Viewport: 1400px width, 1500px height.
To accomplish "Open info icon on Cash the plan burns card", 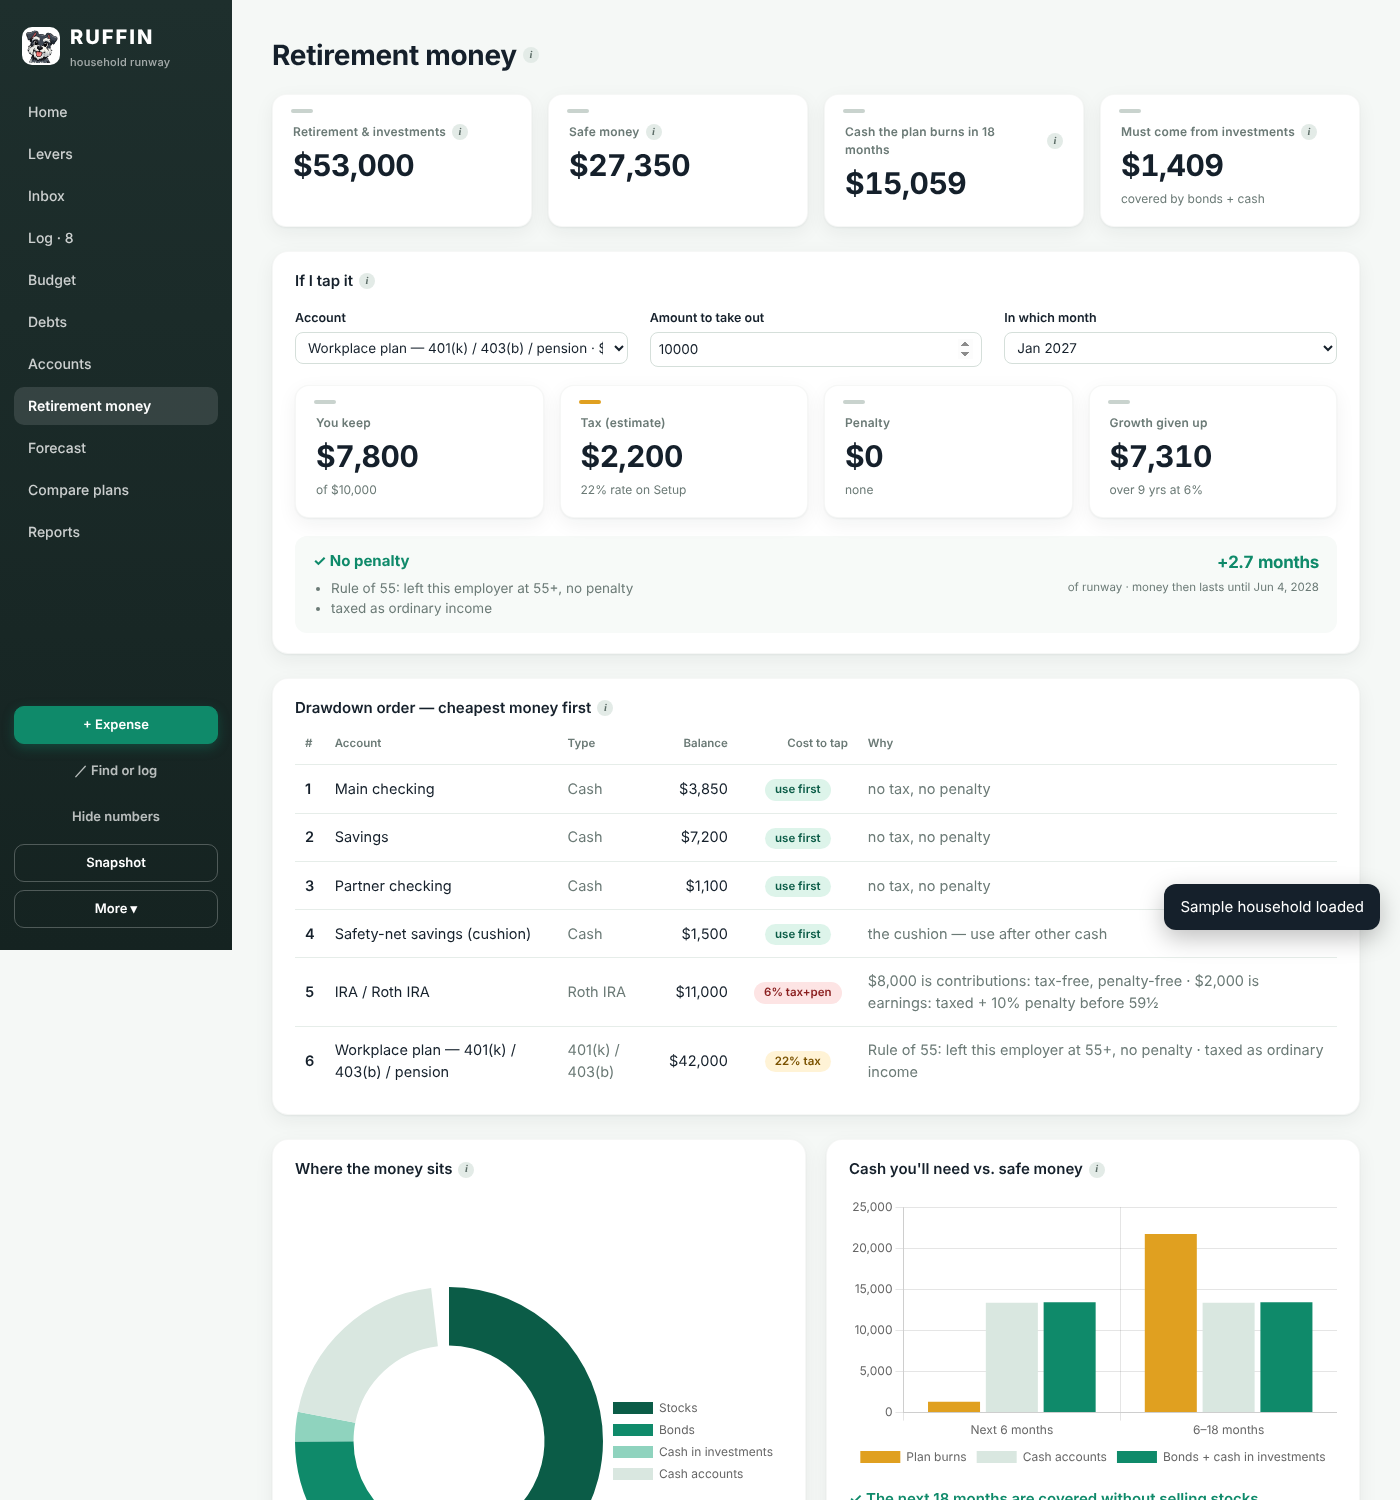I will 1054,141.
